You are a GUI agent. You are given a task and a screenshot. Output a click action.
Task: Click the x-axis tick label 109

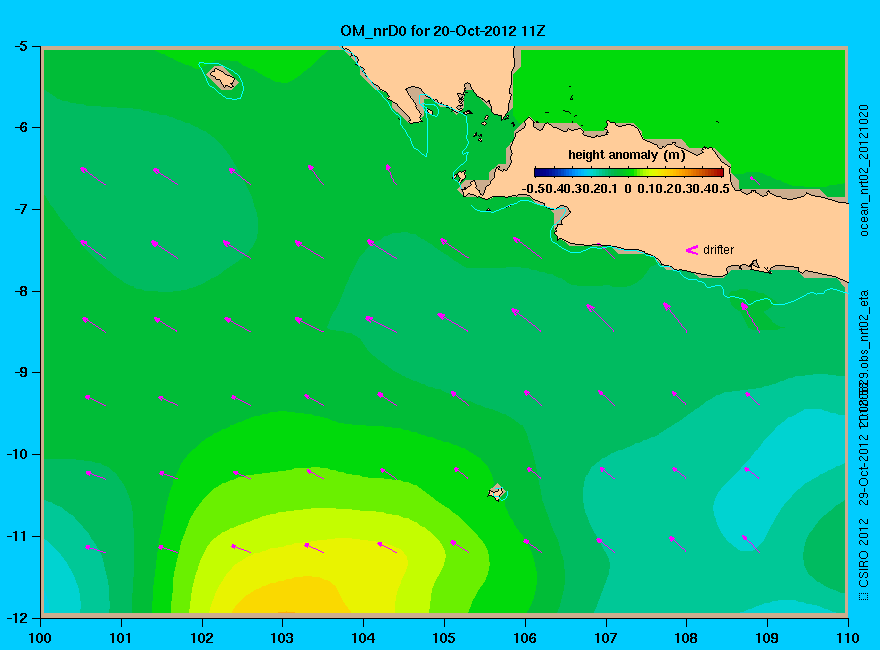pos(767,638)
